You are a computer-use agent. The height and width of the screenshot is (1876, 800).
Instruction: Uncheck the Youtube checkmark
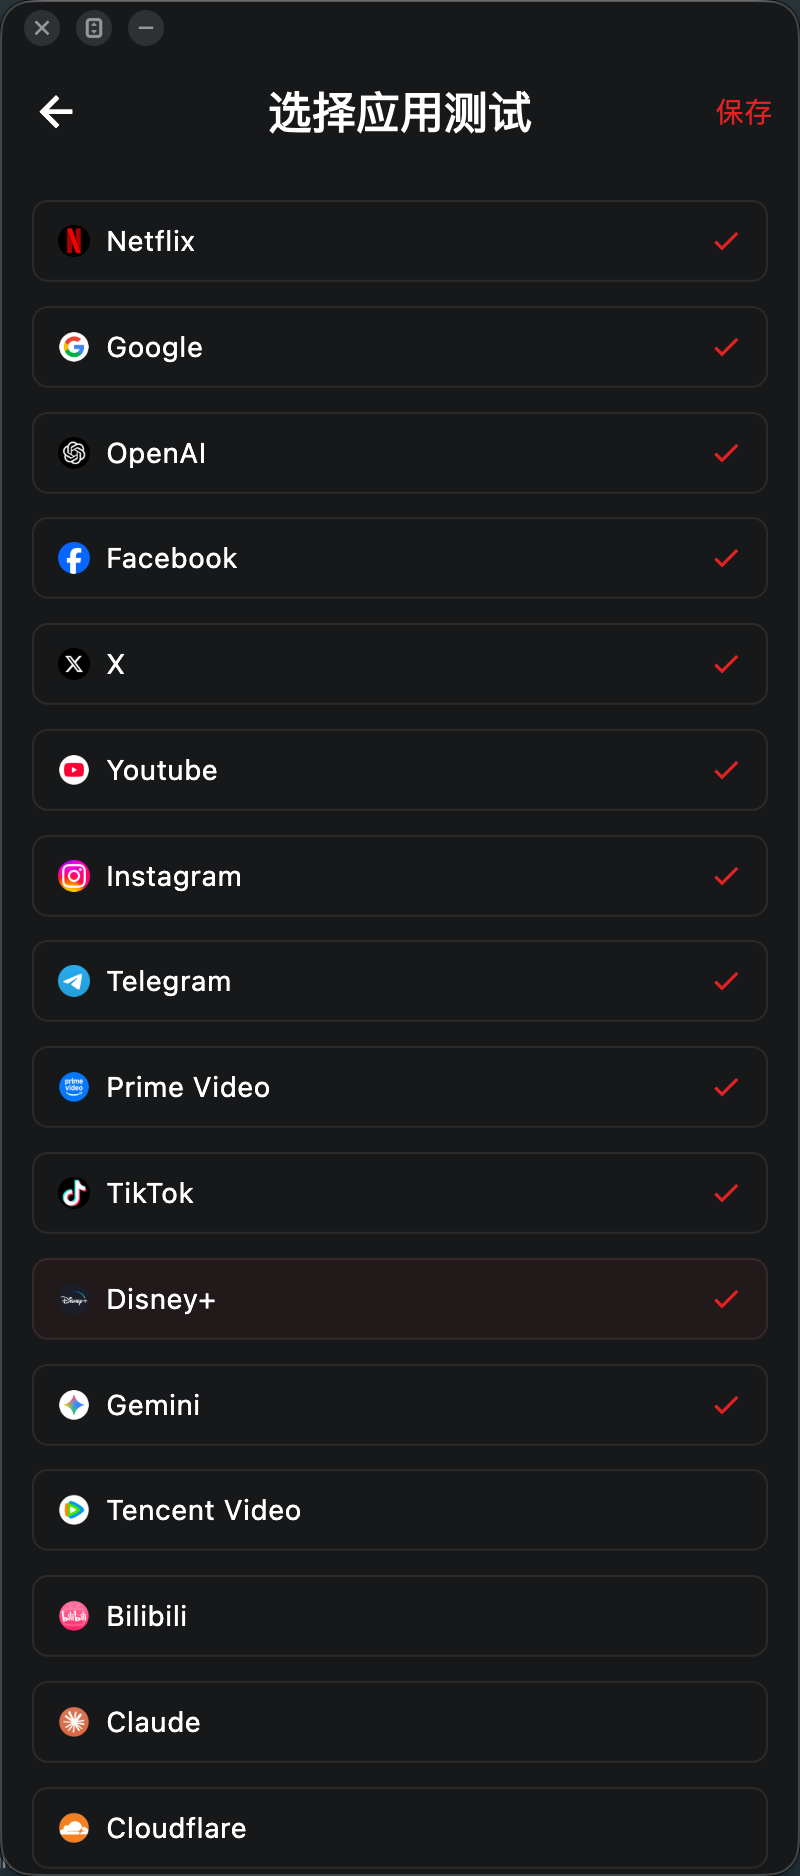click(726, 770)
